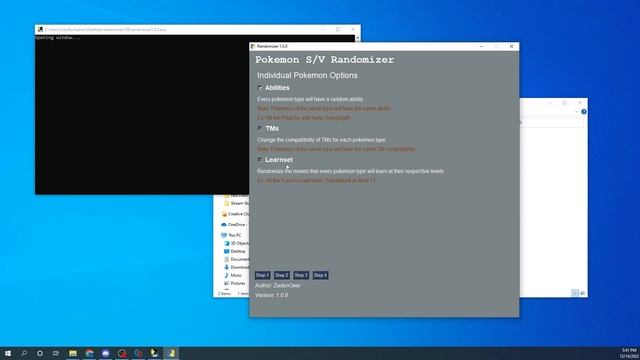Click the TMs label text
640x360 pixels.
[x=272, y=128]
